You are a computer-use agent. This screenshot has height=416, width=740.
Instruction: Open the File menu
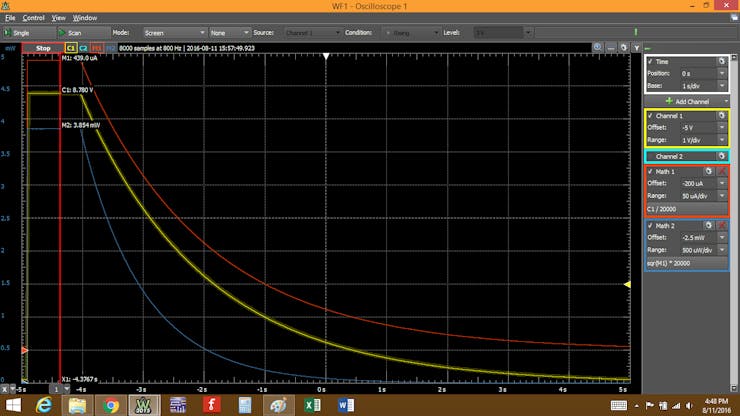(10, 18)
